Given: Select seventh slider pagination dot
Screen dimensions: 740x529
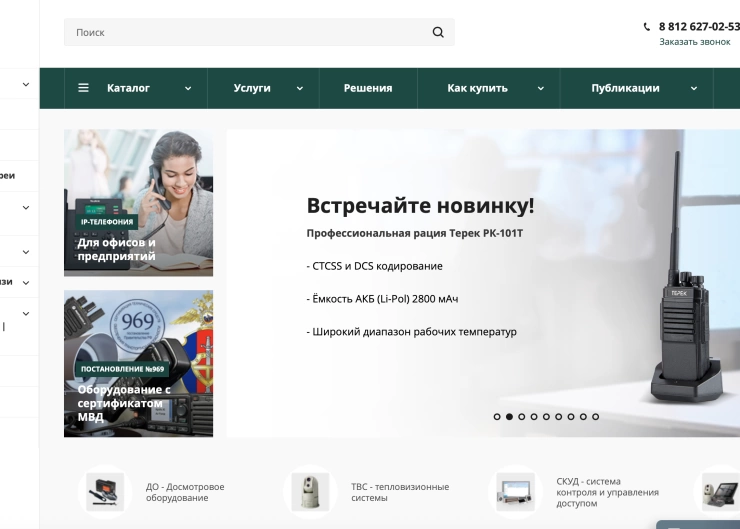Looking at the screenshot, I should pyautogui.click(x=571, y=417).
